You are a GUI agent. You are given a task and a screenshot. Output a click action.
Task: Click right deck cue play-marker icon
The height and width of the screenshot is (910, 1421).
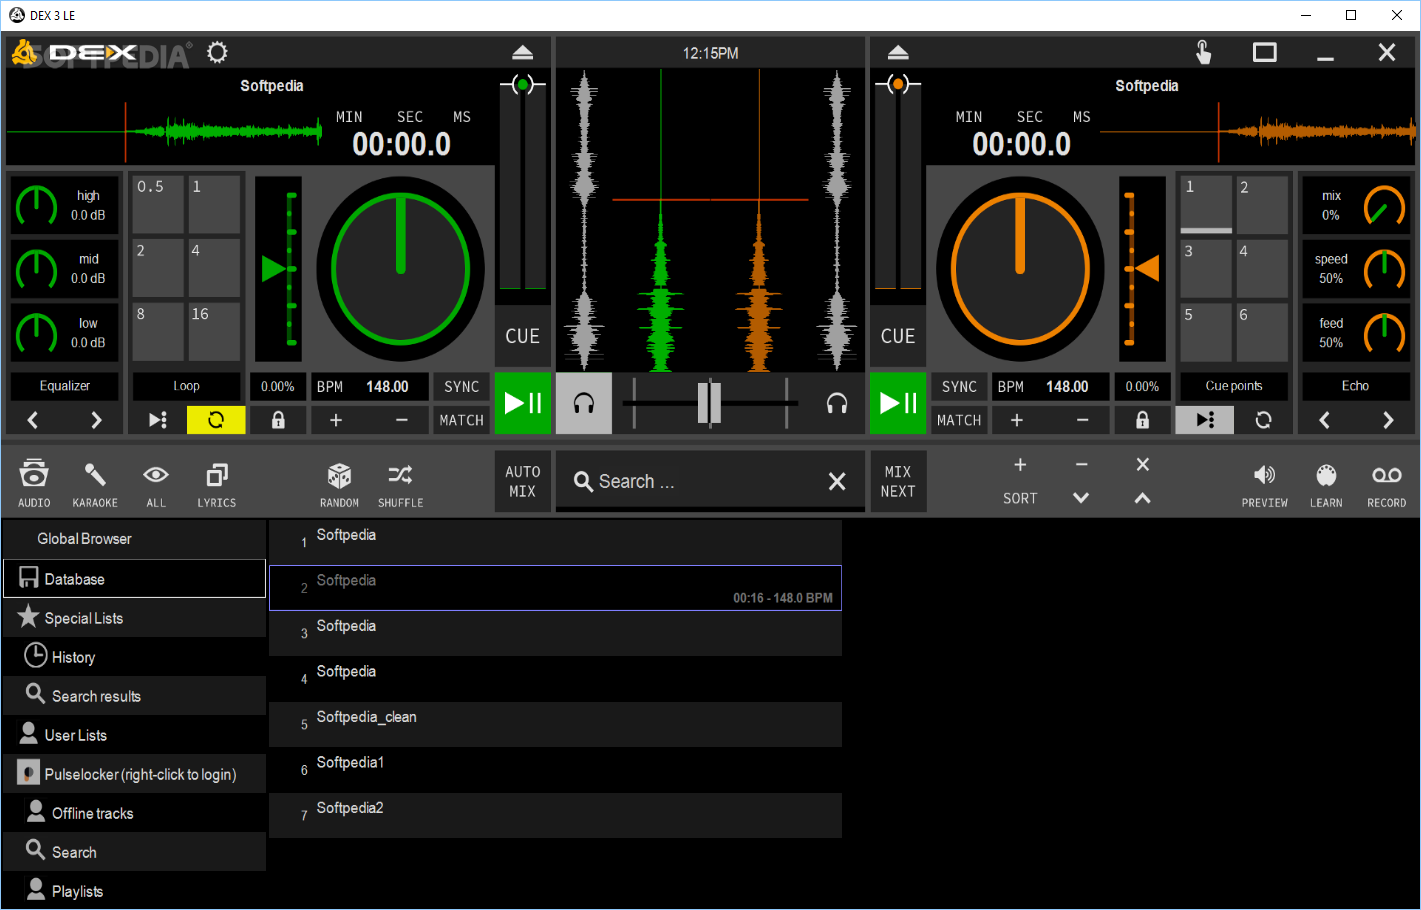[x=1205, y=420]
